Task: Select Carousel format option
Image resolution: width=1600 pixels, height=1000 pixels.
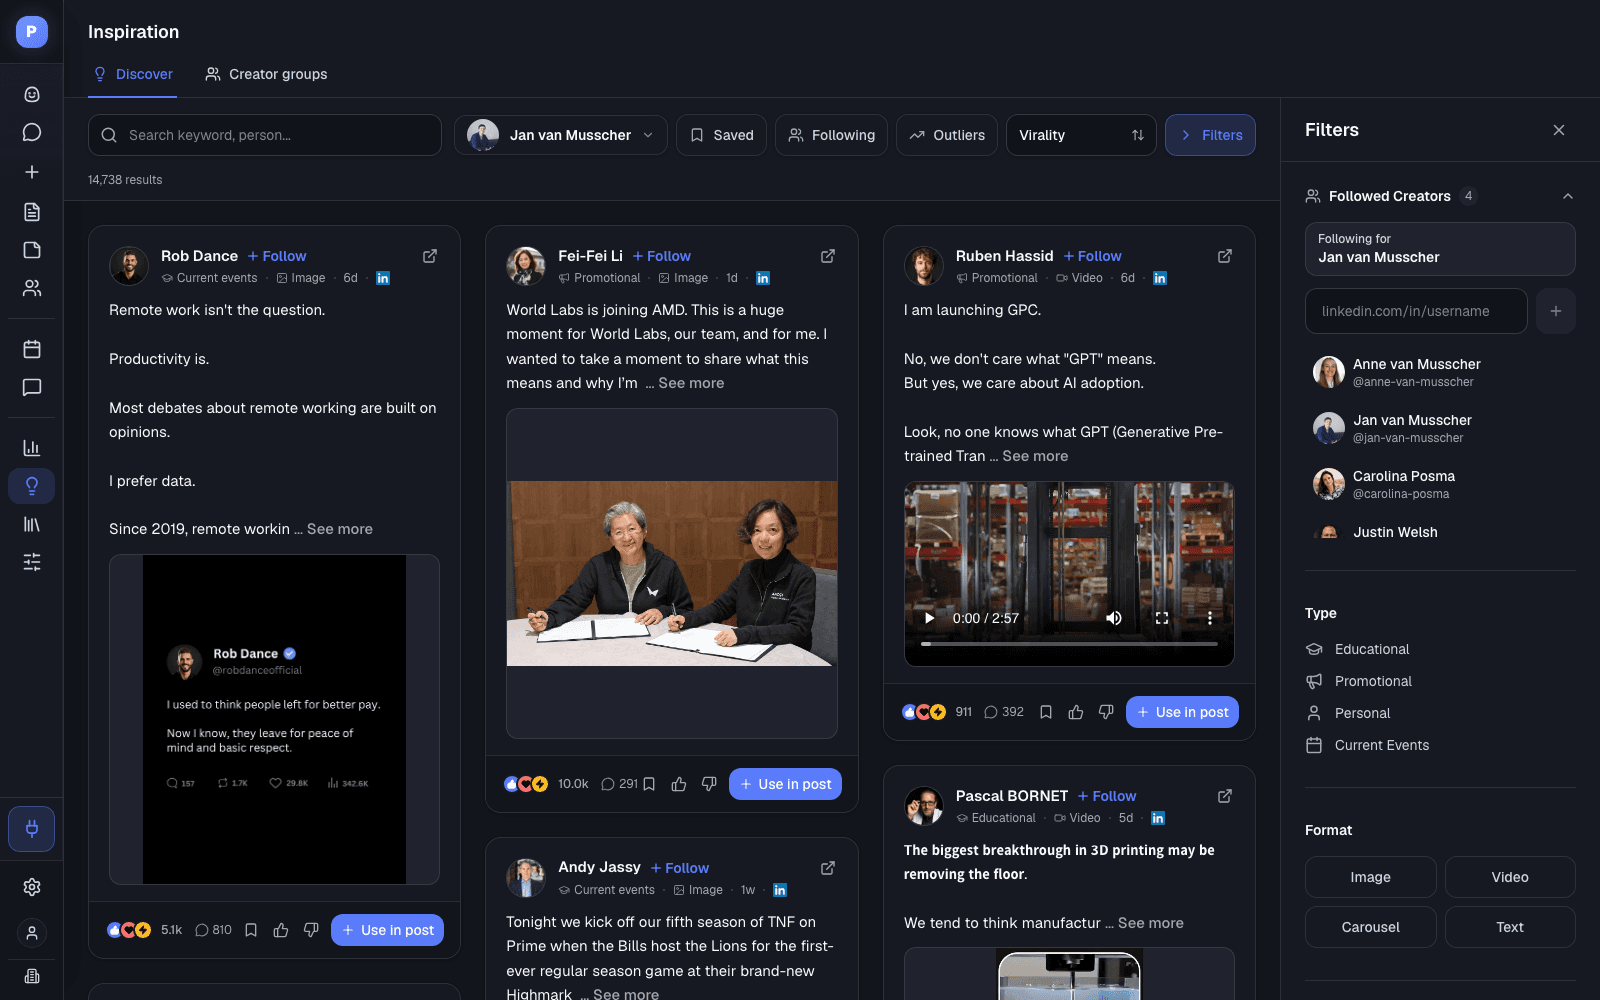Action: pyautogui.click(x=1370, y=927)
